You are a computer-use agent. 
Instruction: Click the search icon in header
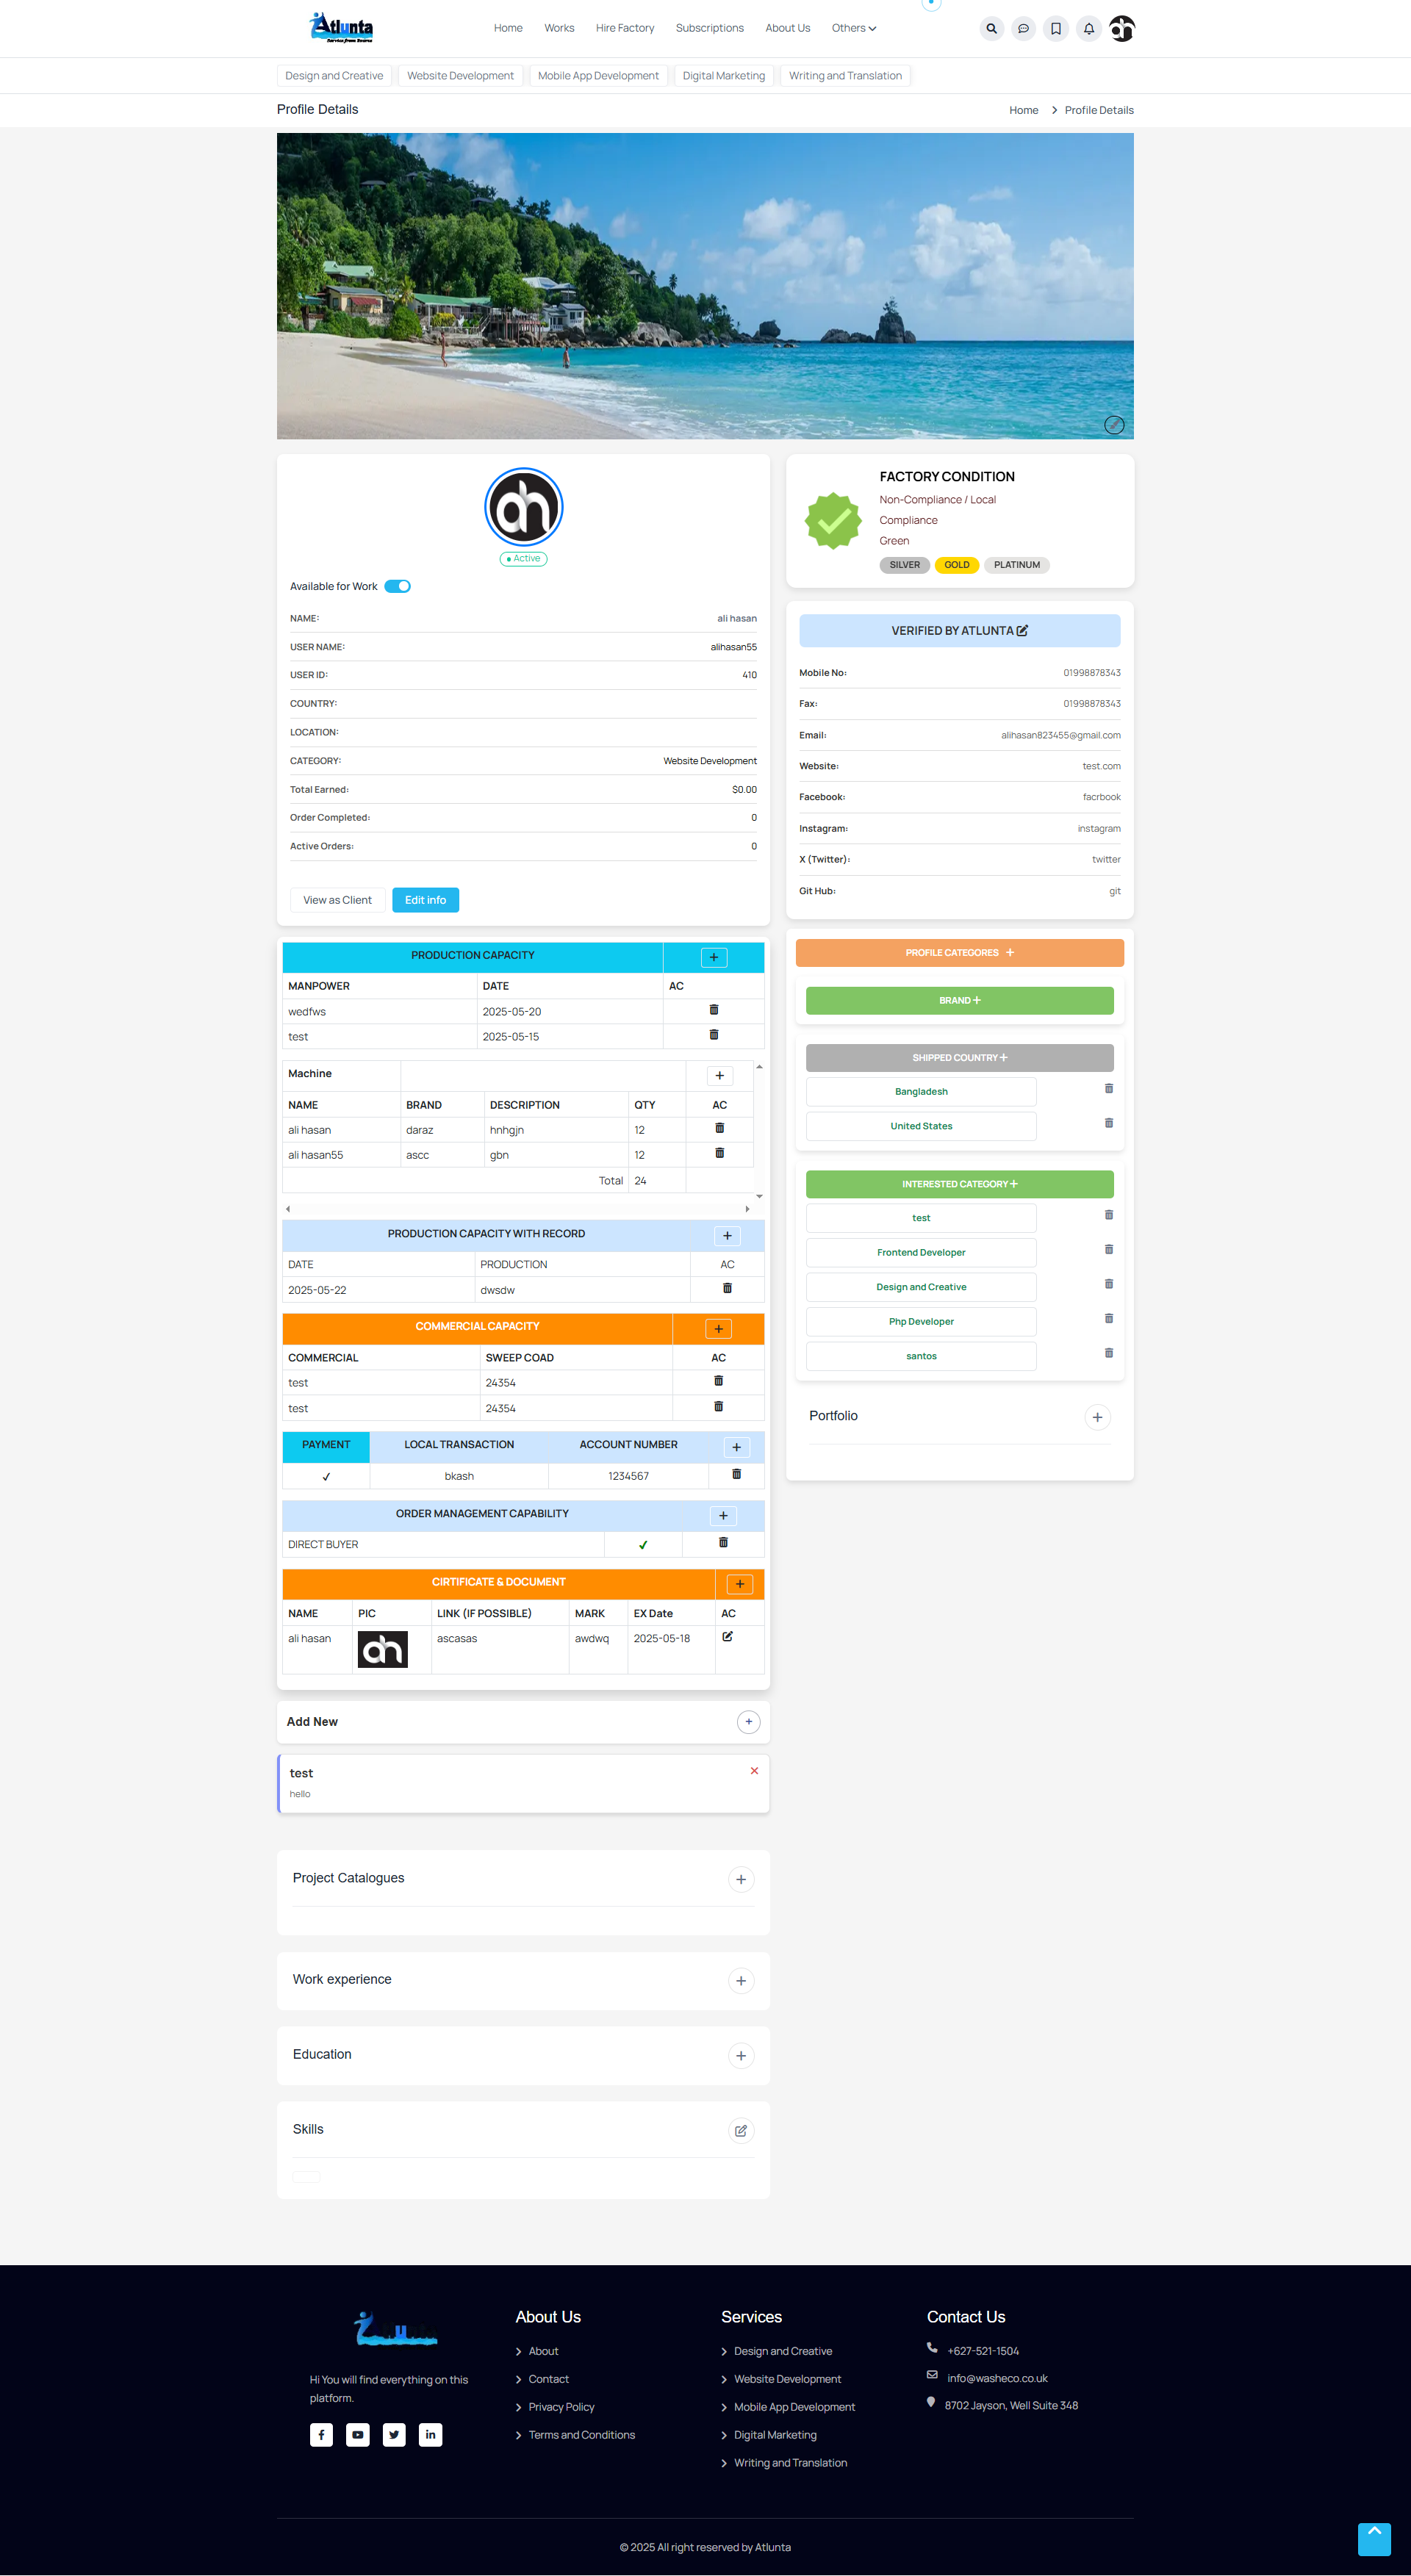pos(991,28)
